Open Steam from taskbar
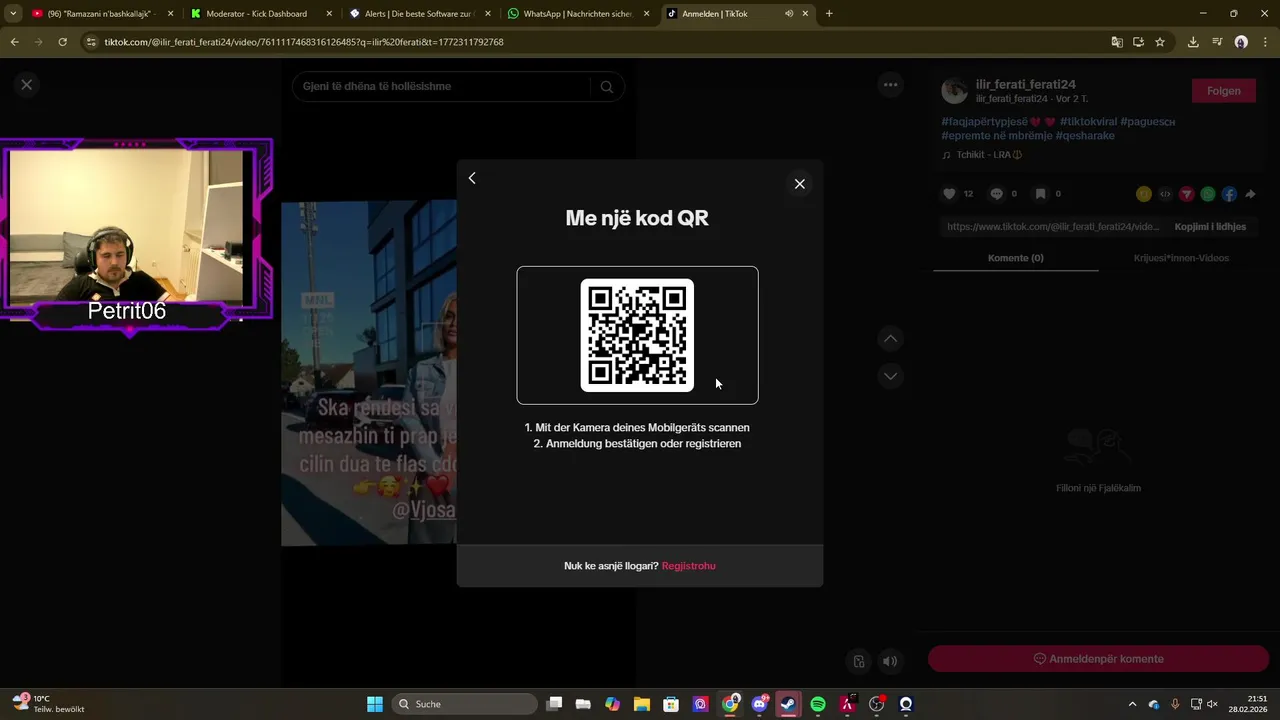1280x720 pixels. 788,704
